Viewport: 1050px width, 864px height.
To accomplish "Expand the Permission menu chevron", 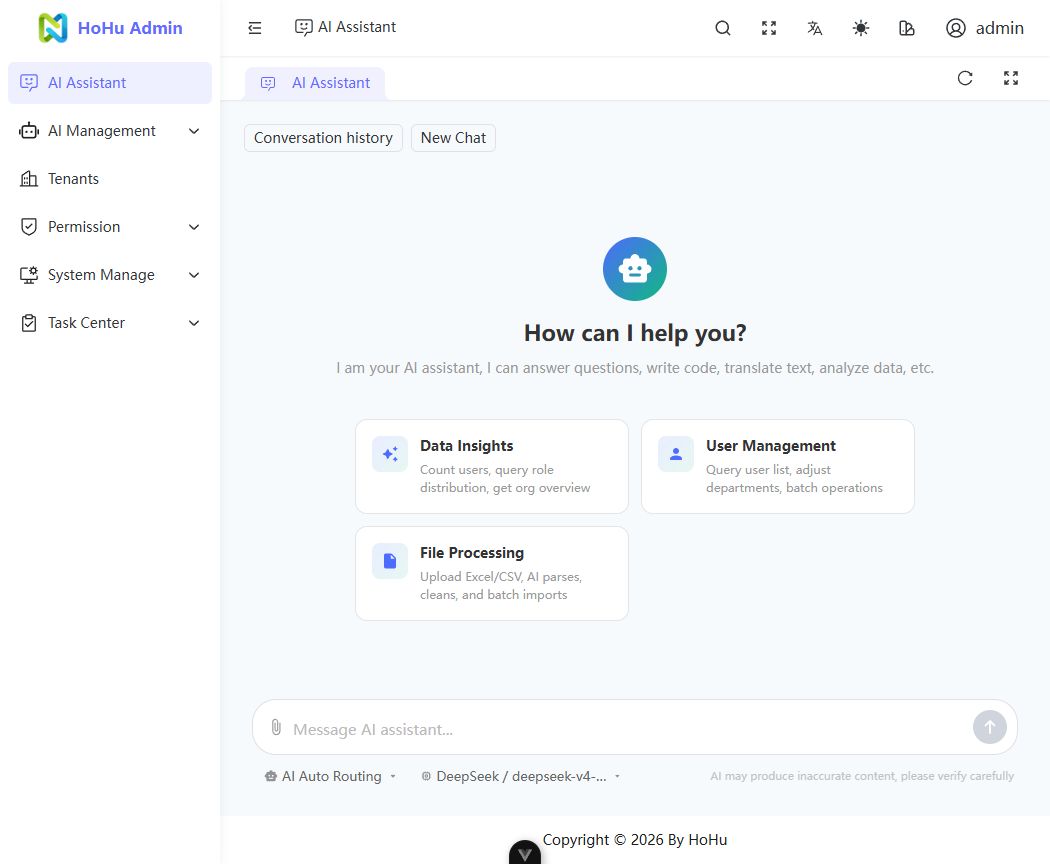I will pyautogui.click(x=194, y=227).
